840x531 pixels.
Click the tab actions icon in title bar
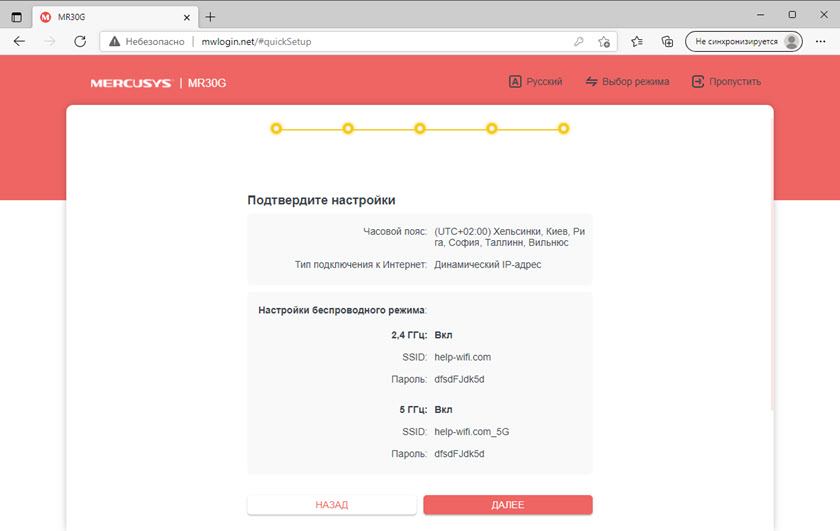[x=17, y=16]
